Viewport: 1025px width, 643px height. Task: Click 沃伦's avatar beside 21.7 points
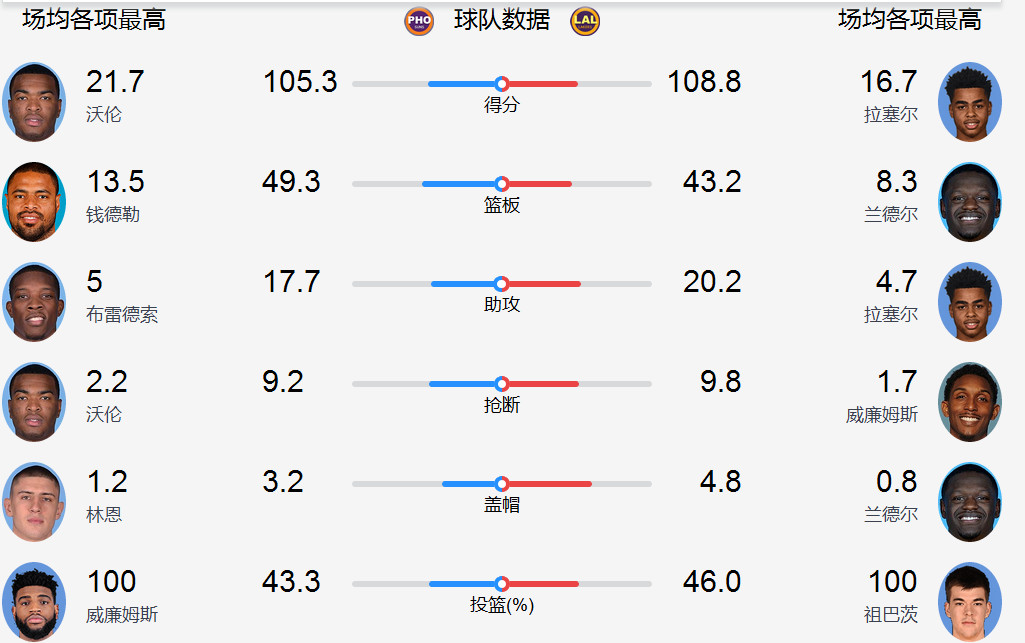34,101
